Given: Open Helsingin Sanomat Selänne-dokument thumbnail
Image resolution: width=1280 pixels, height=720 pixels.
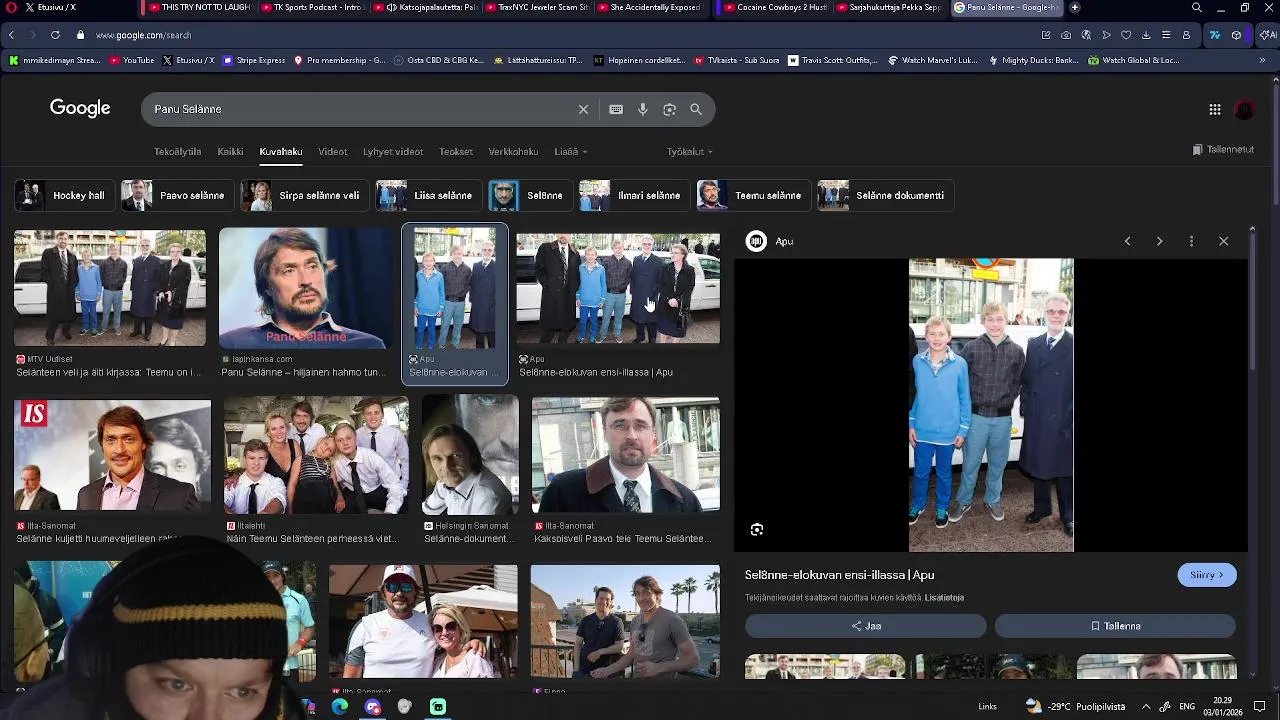Looking at the screenshot, I should click(470, 455).
